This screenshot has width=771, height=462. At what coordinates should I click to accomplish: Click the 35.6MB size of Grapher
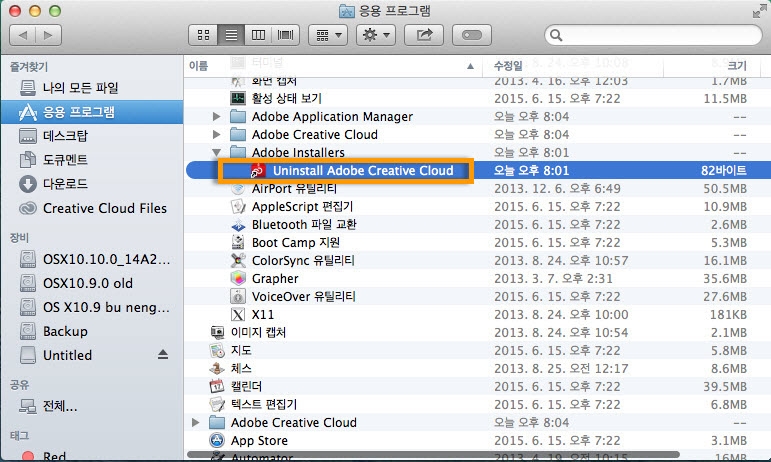tap(725, 279)
